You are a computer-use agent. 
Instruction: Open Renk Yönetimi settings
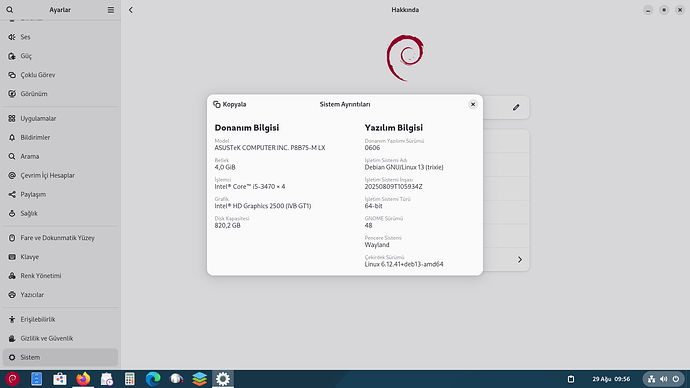pos(60,275)
